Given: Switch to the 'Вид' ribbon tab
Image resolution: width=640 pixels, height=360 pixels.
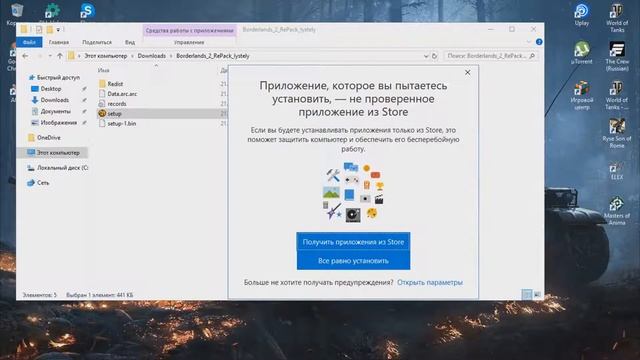Looking at the screenshot, I should pyautogui.click(x=130, y=42).
